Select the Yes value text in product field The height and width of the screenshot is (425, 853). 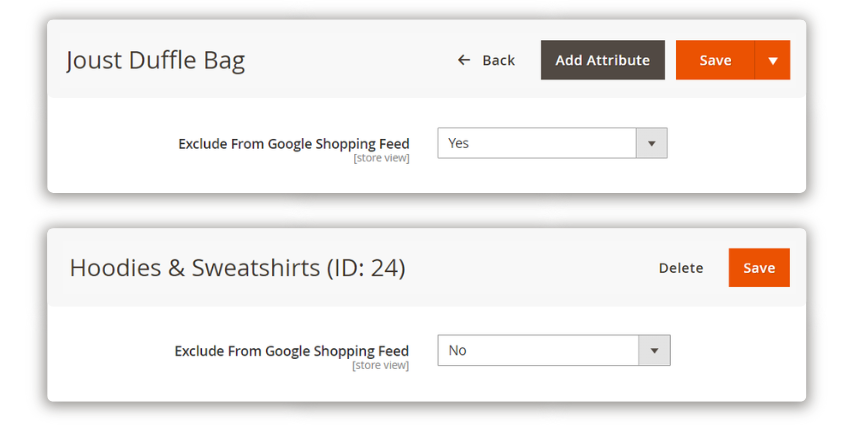coord(458,143)
